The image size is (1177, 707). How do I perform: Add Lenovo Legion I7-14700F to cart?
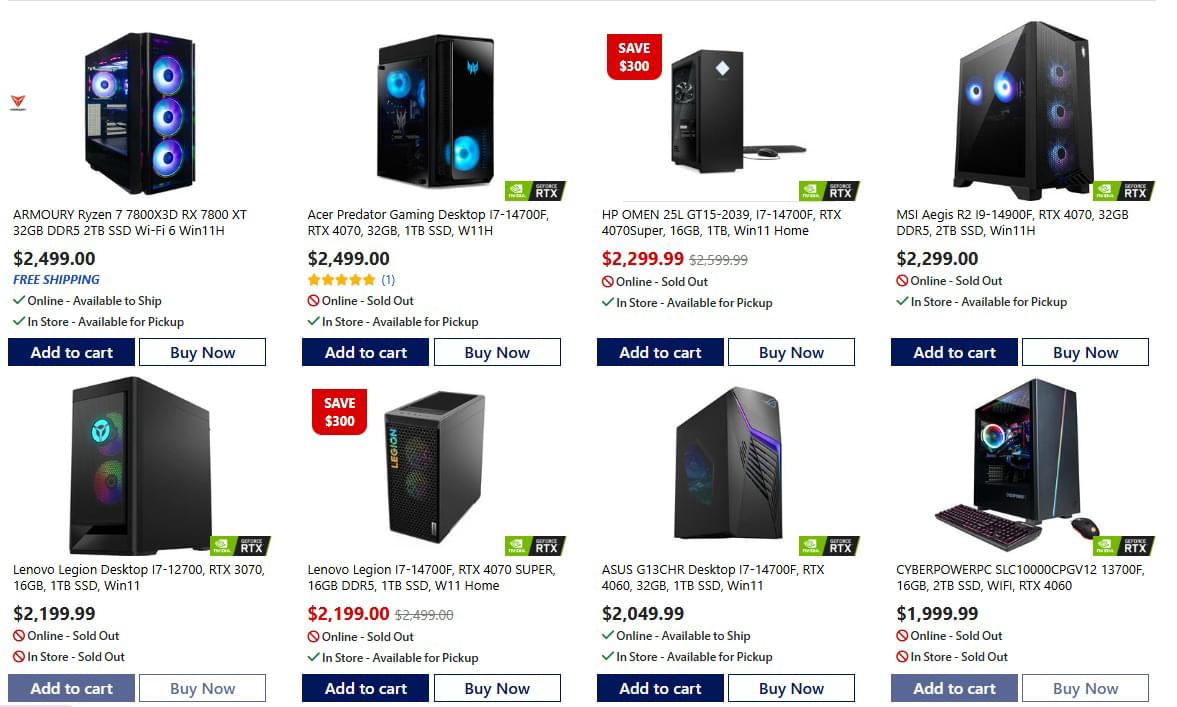coord(366,688)
